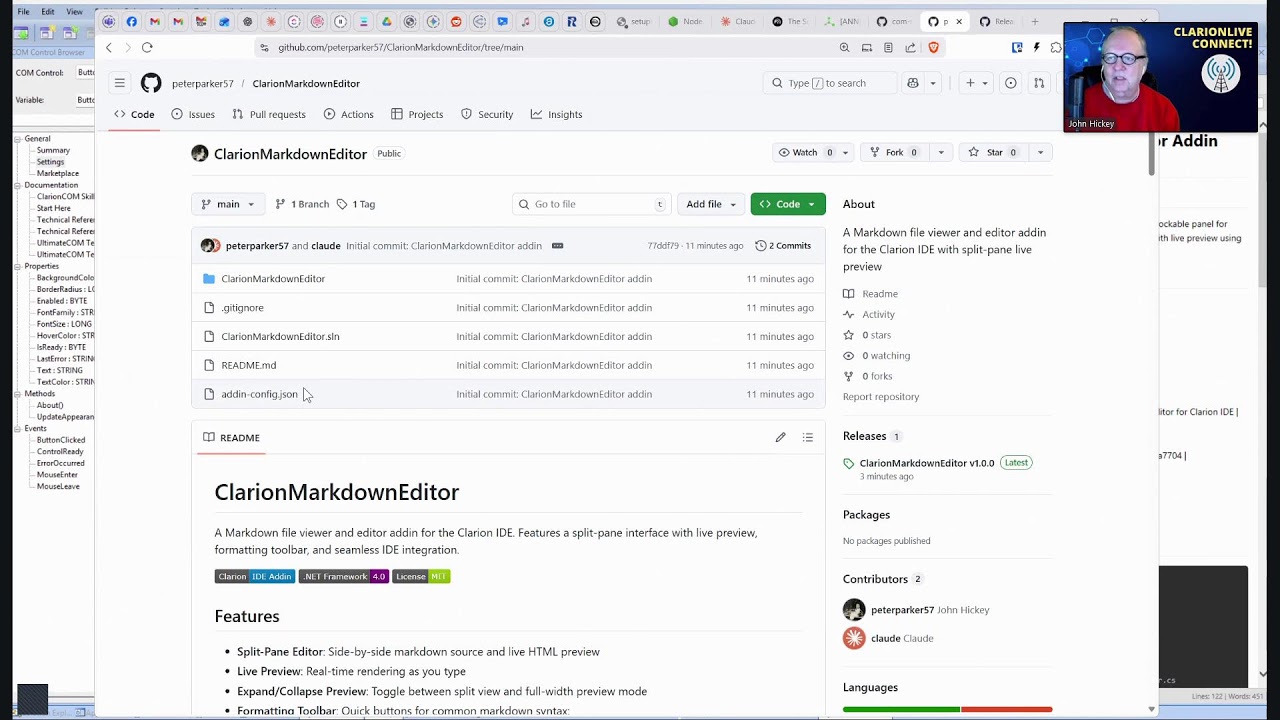
Task: Click the zoom magnifier in address bar
Action: (x=844, y=47)
